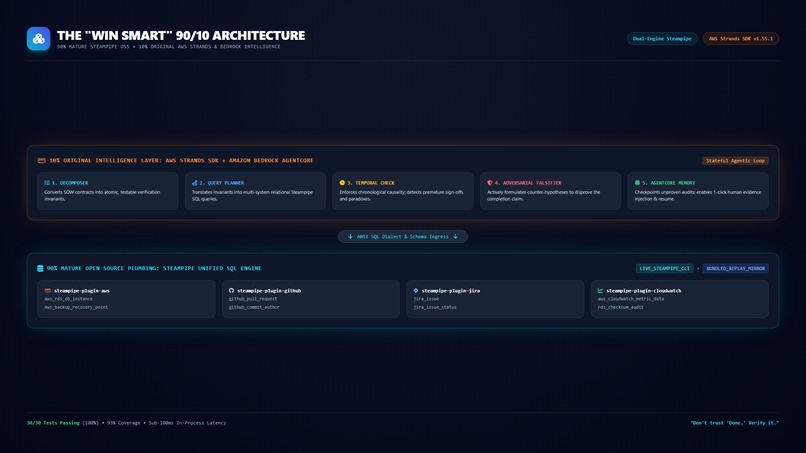
Task: Click the down arrow right of Schema Ingress
Action: point(455,237)
